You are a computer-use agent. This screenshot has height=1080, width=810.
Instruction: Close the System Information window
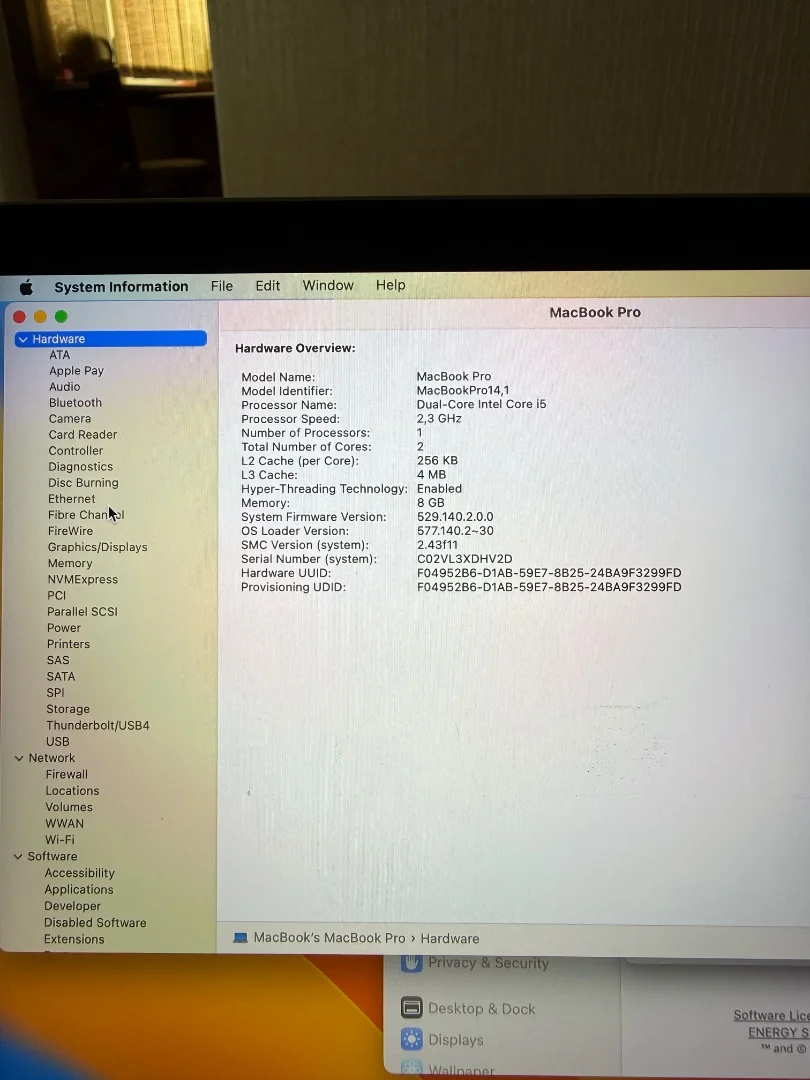pyautogui.click(x=19, y=317)
